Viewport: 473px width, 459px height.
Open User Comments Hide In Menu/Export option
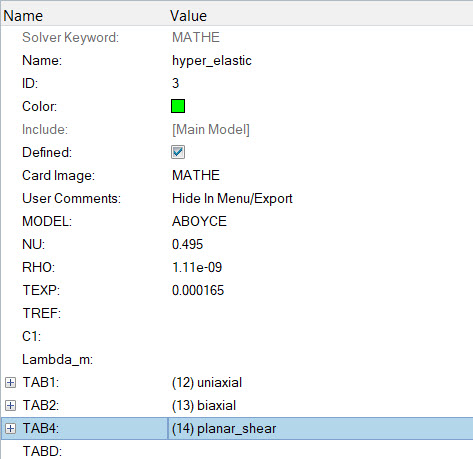(320, 198)
